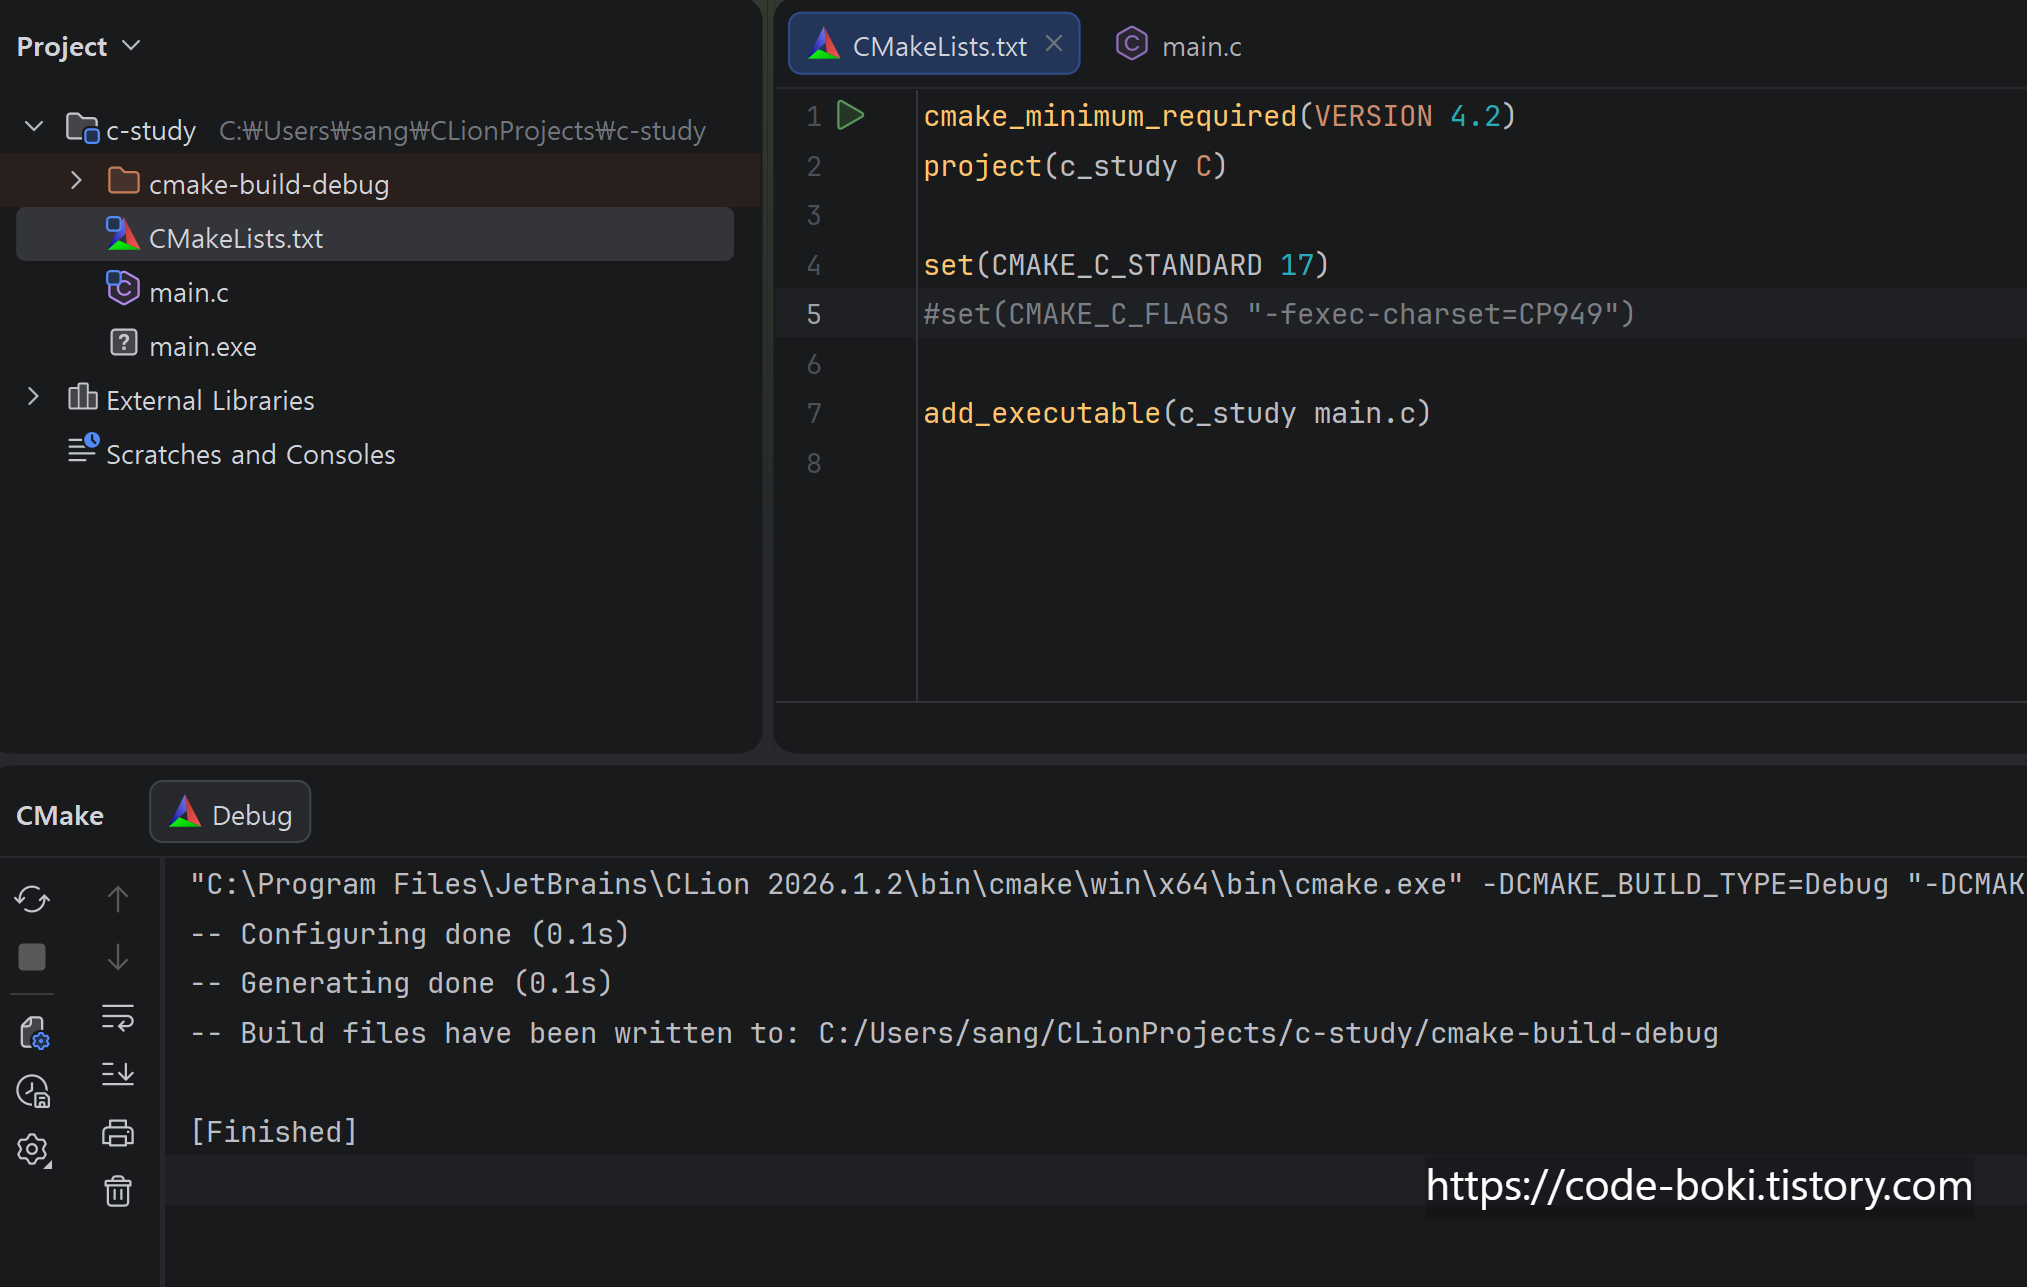
Task: Click the cmake.exe command output line
Action: (x=1107, y=884)
